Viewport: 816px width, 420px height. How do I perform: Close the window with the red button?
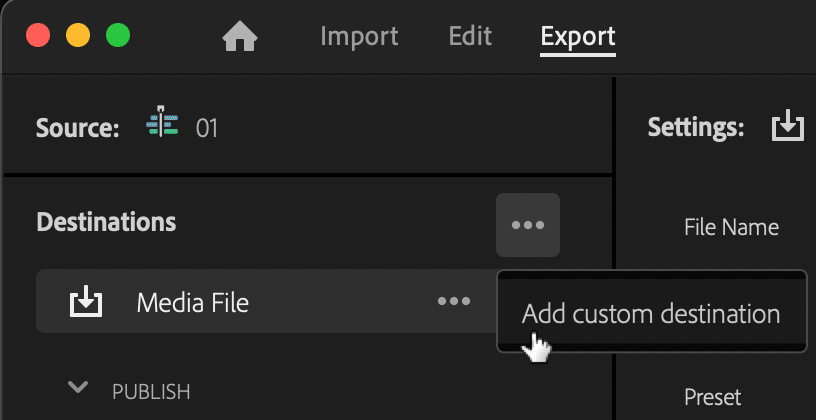38,35
